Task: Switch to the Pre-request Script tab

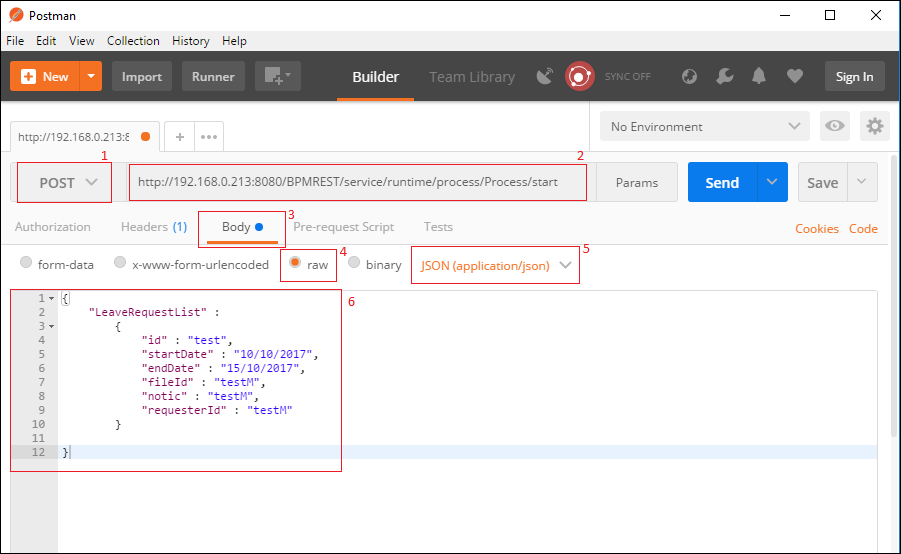Action: point(344,227)
